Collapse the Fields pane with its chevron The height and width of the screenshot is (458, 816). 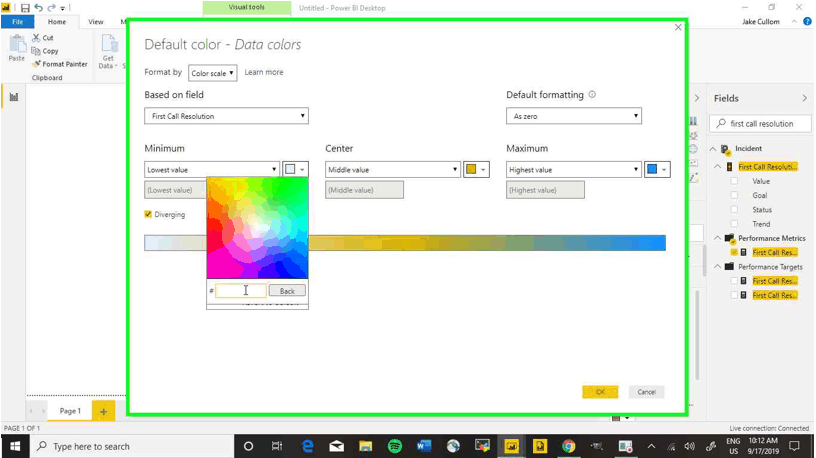805,98
